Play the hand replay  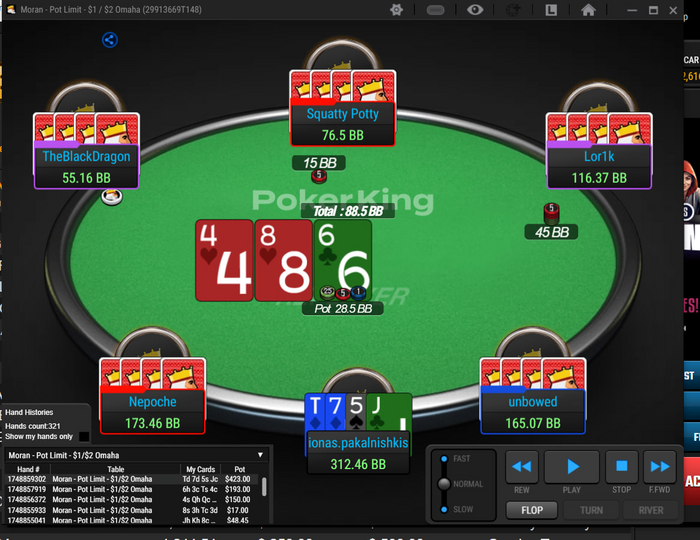pos(572,467)
